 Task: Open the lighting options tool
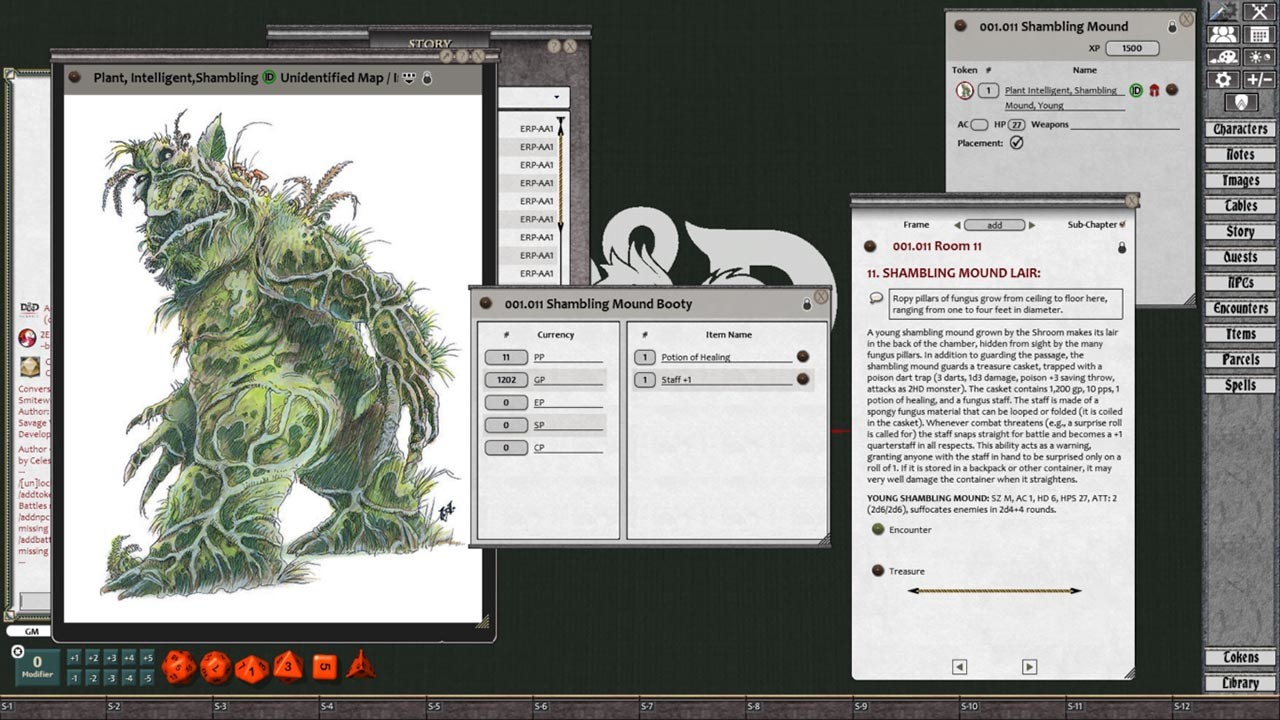(x=1258, y=57)
